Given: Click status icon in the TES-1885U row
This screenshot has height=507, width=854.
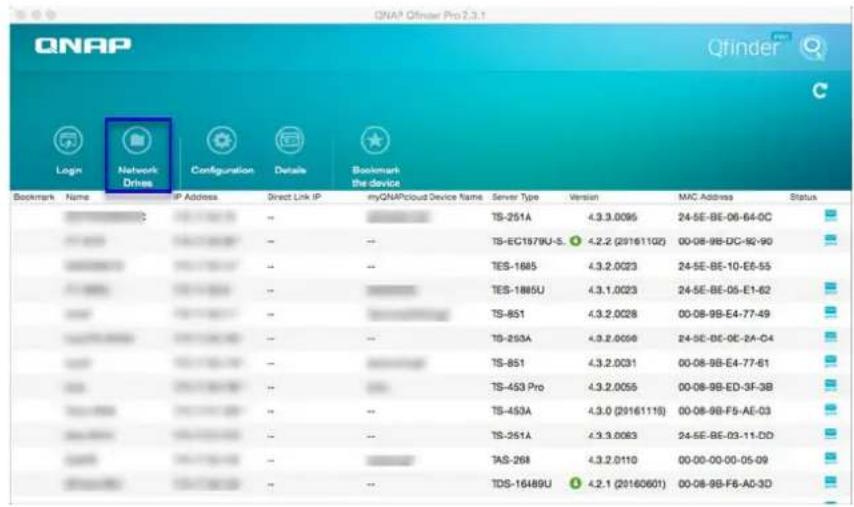Looking at the screenshot, I should pos(830,289).
